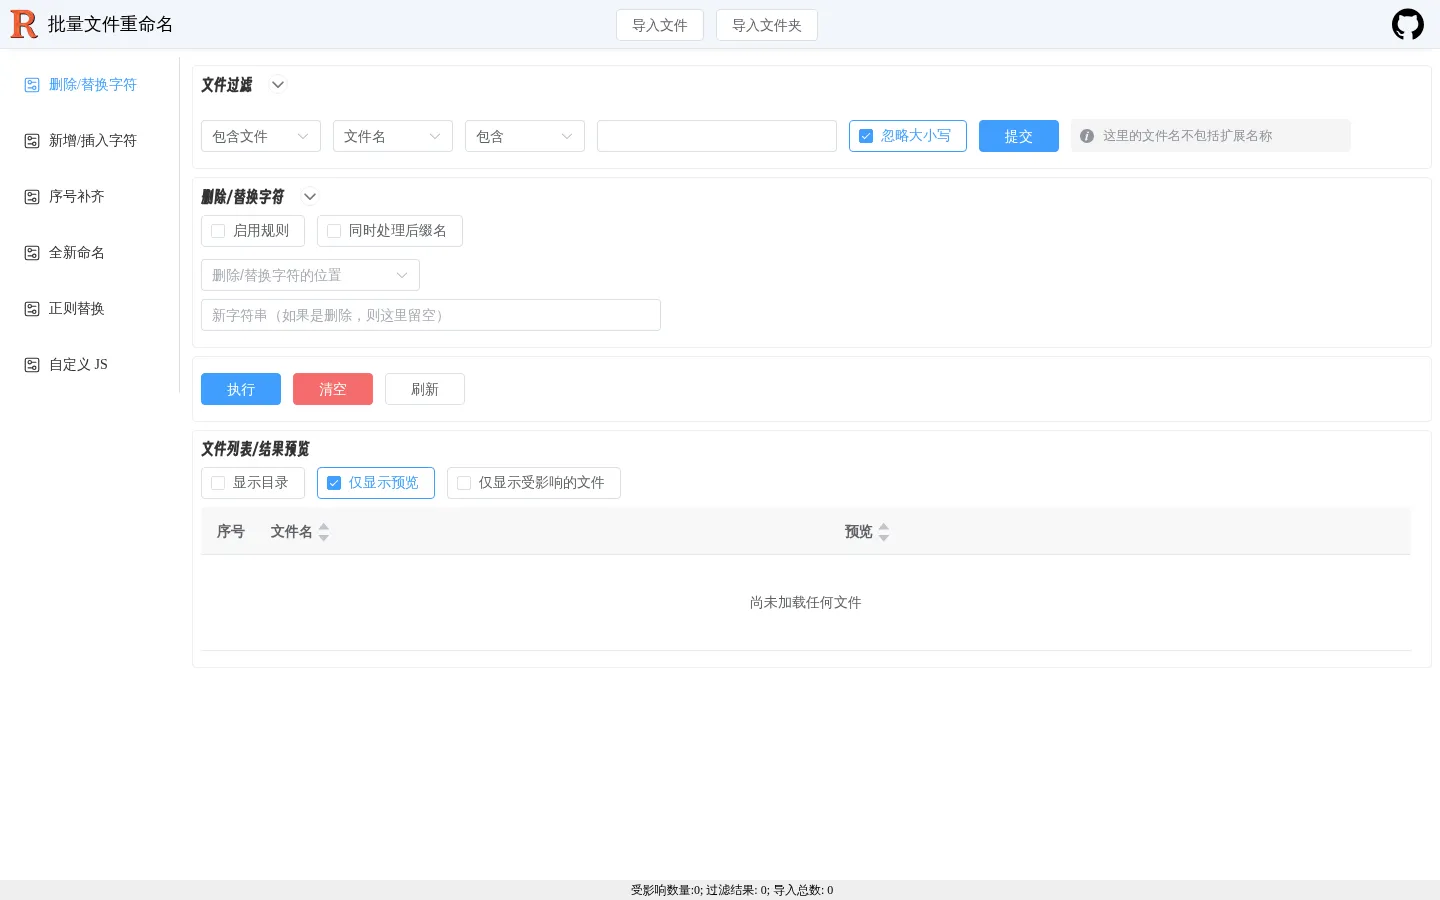The image size is (1440, 900).
Task: Switch to 正则替换 menu item
Action: (90, 309)
